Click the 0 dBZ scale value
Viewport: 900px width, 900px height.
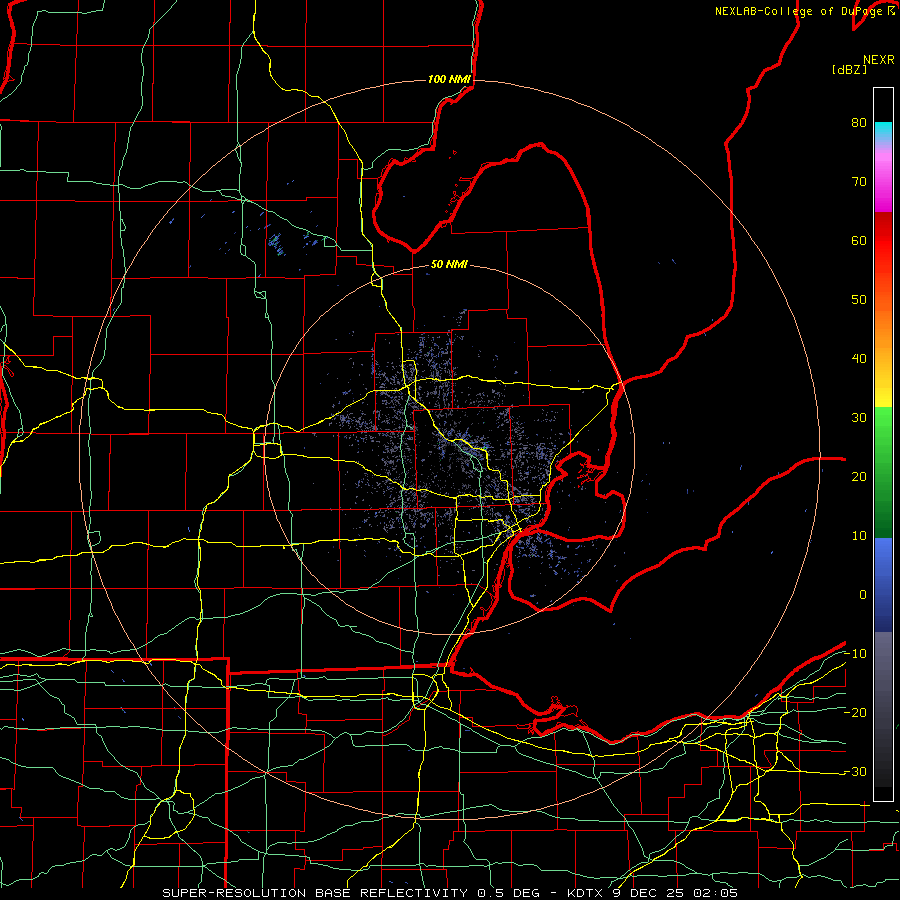(x=863, y=595)
